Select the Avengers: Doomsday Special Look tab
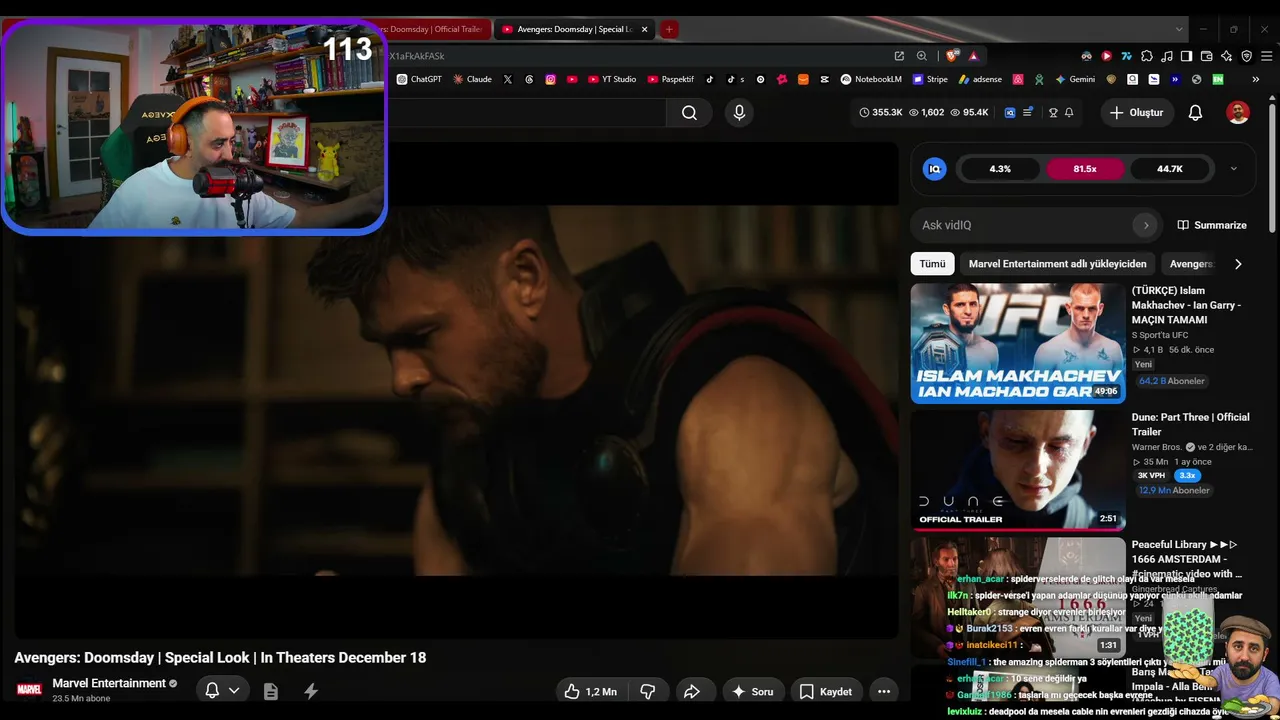 (574, 29)
